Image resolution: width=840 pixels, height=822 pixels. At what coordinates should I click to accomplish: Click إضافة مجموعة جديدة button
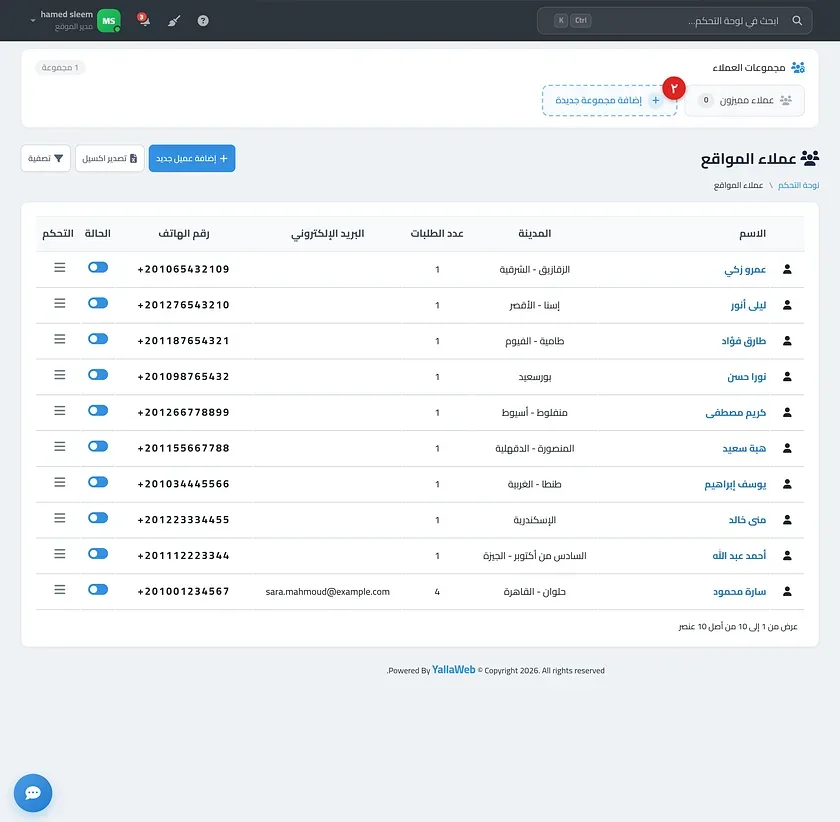[x=610, y=100]
